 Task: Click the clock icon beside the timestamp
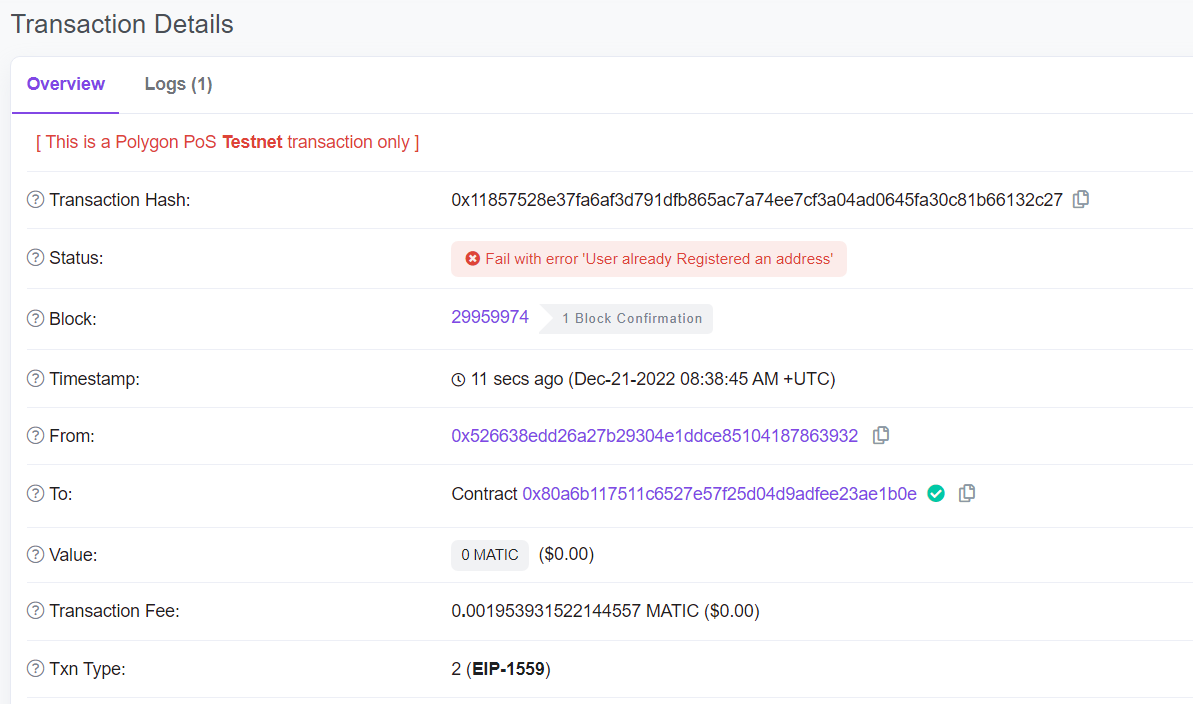[457, 378]
